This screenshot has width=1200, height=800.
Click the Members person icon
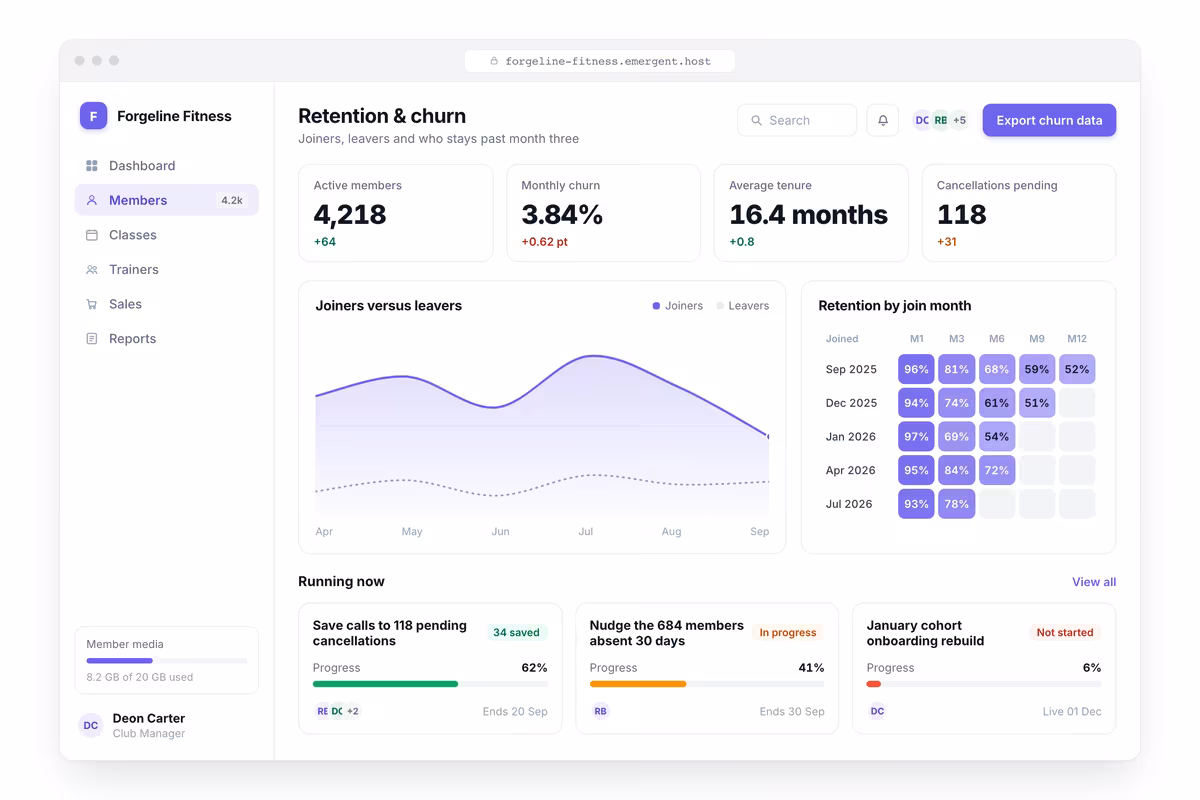(92, 200)
